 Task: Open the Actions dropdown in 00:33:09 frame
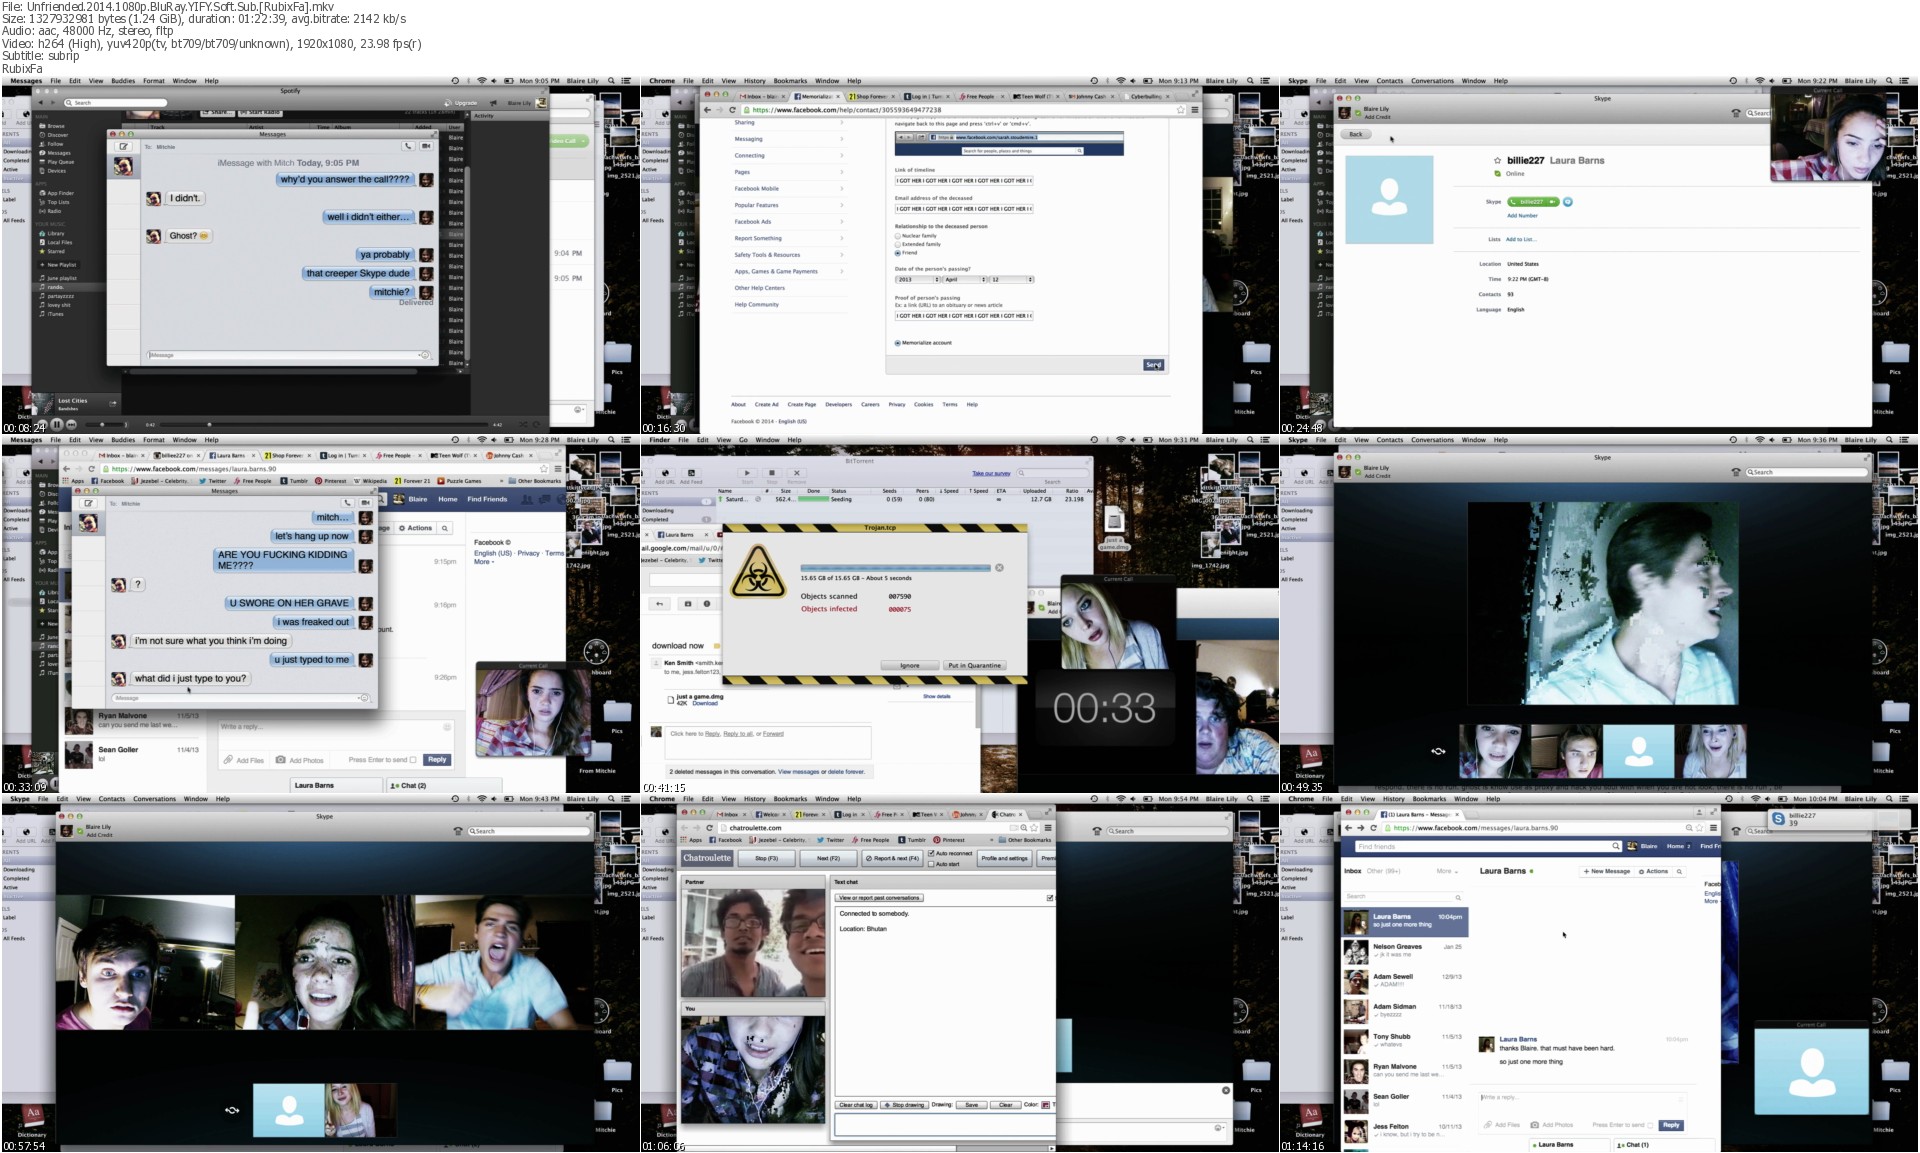tap(415, 528)
